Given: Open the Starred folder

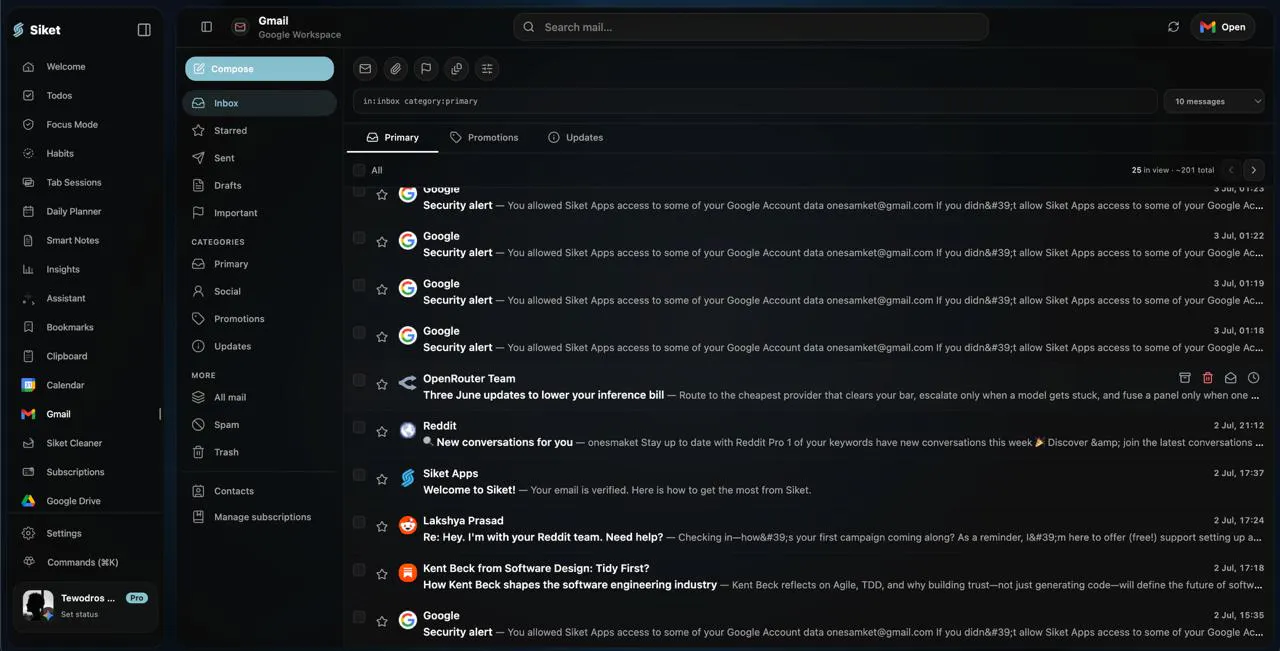Looking at the screenshot, I should click(x=259, y=131).
